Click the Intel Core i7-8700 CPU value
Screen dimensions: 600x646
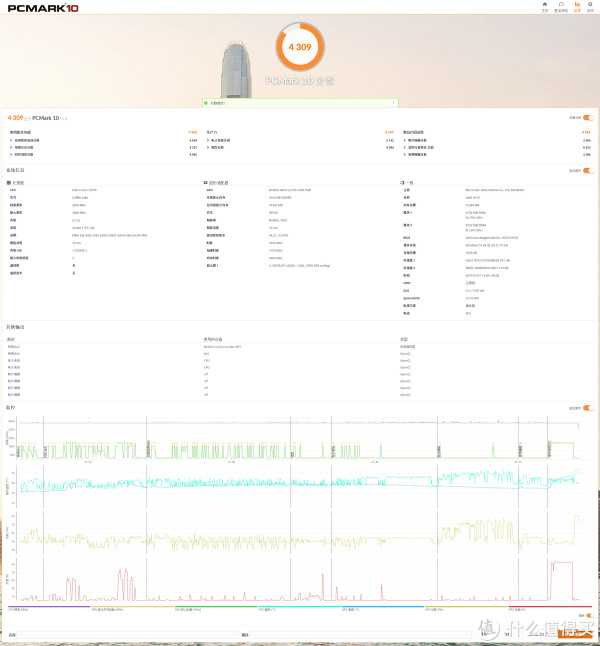point(84,190)
